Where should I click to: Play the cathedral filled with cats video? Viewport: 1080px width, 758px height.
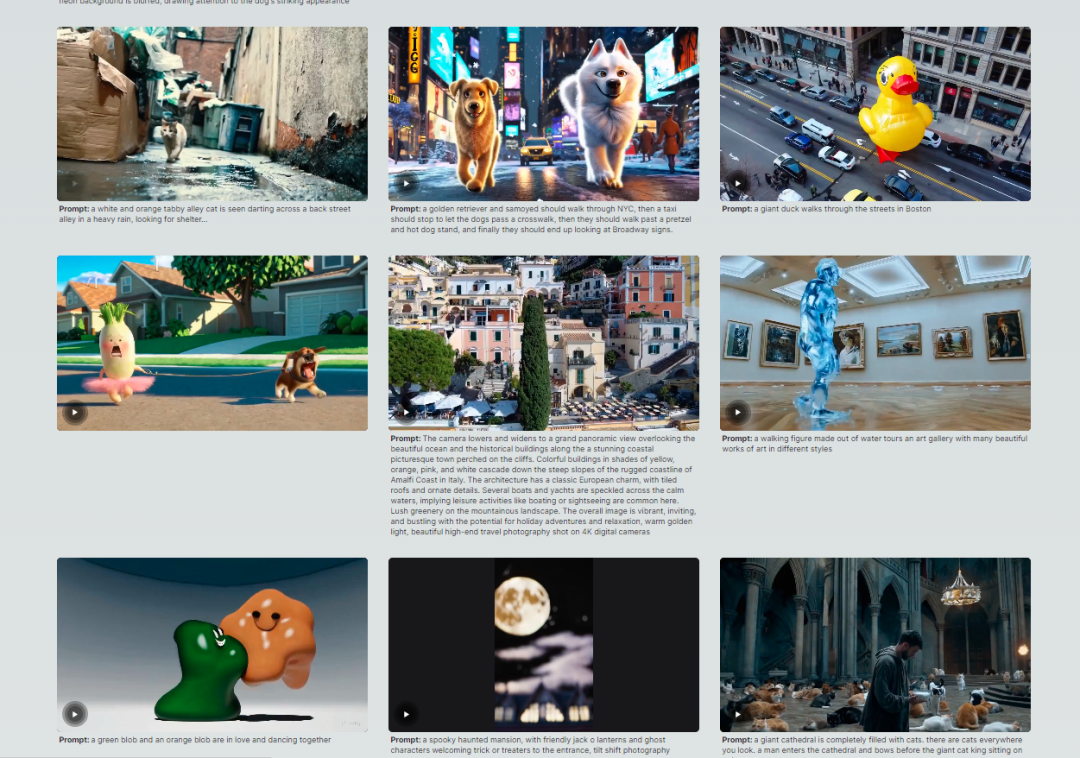[x=738, y=714]
